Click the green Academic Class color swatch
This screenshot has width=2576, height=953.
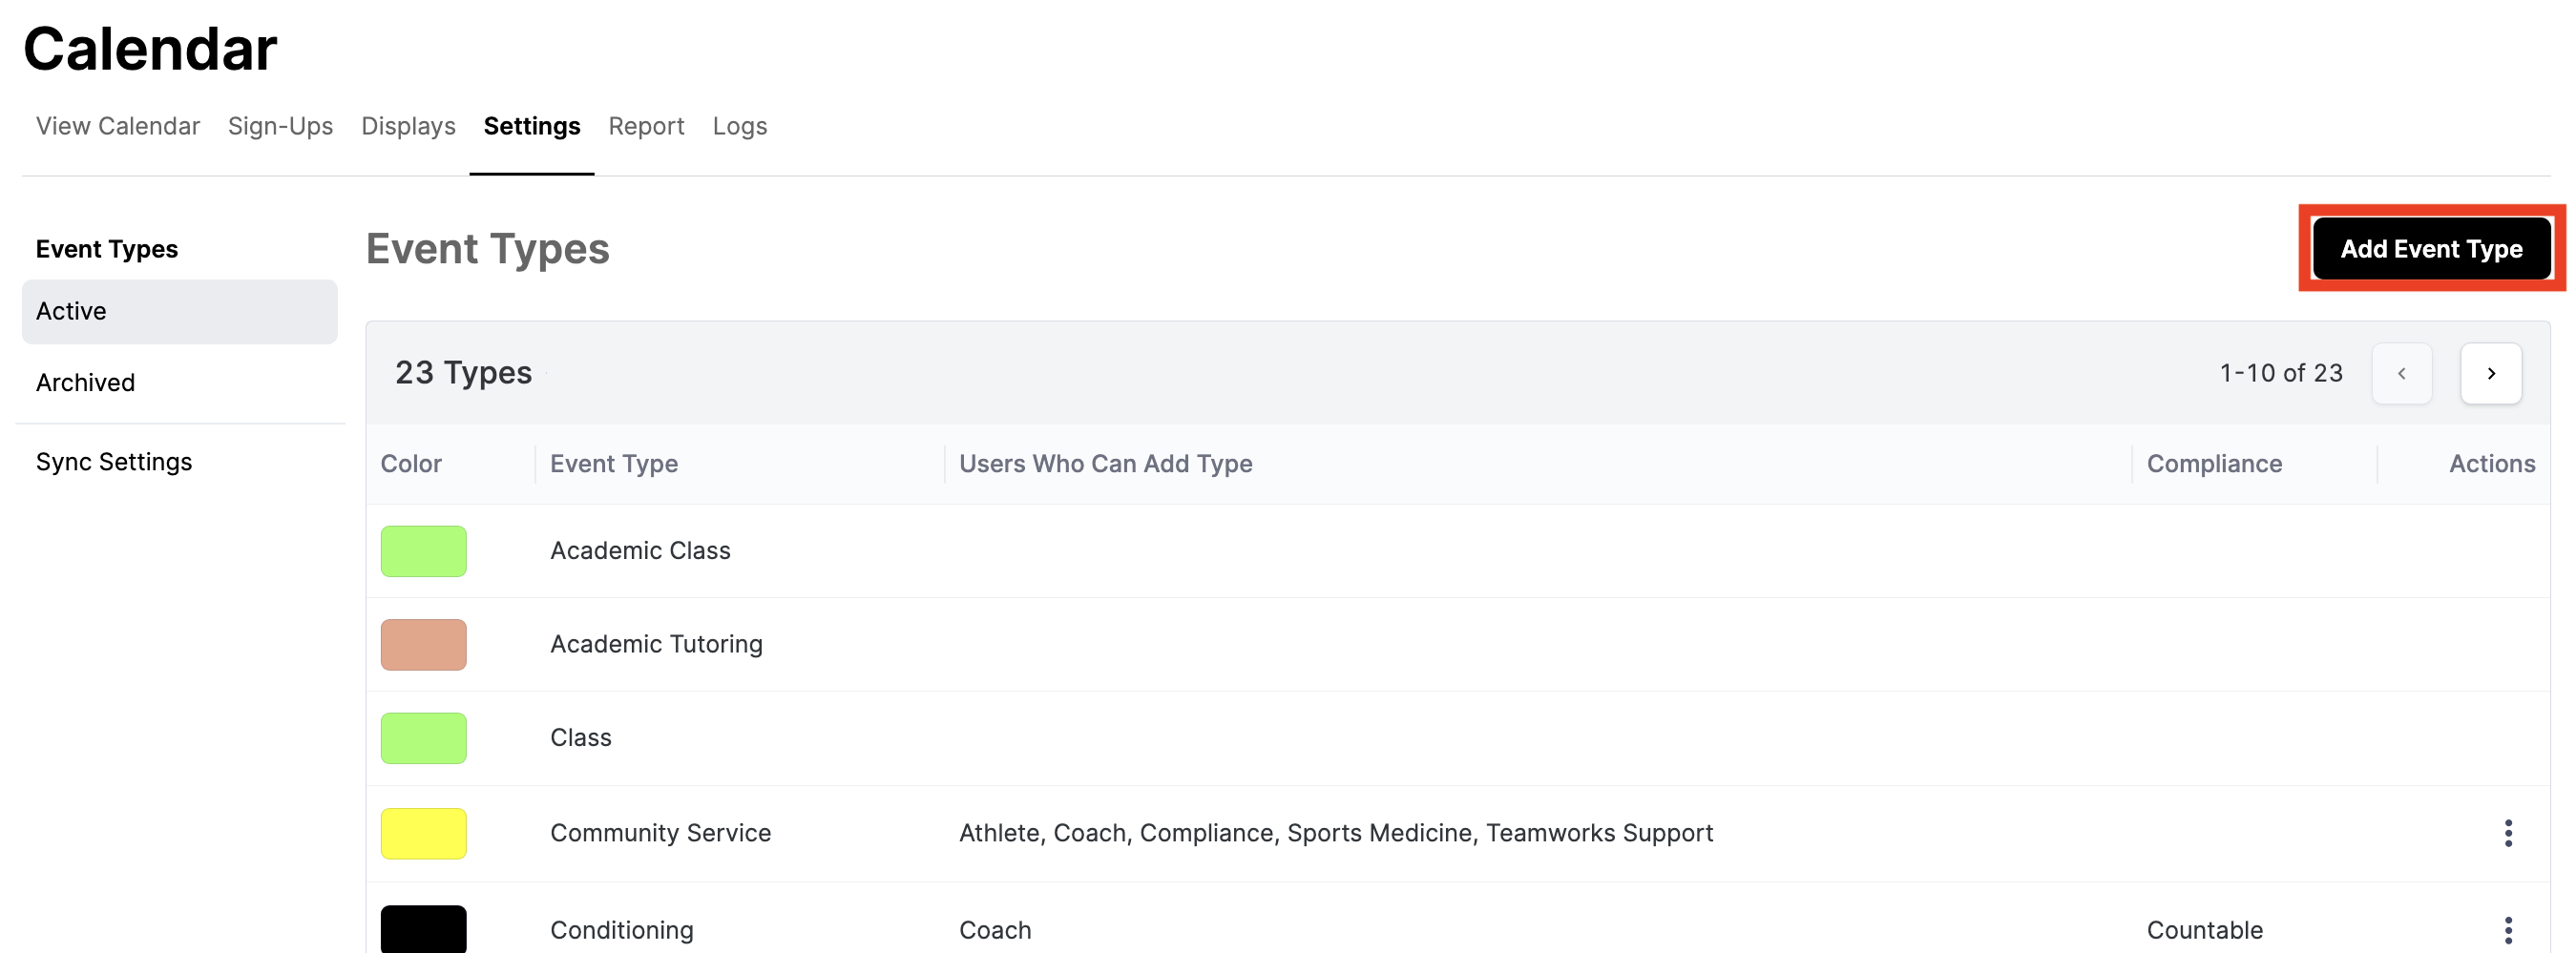[423, 551]
